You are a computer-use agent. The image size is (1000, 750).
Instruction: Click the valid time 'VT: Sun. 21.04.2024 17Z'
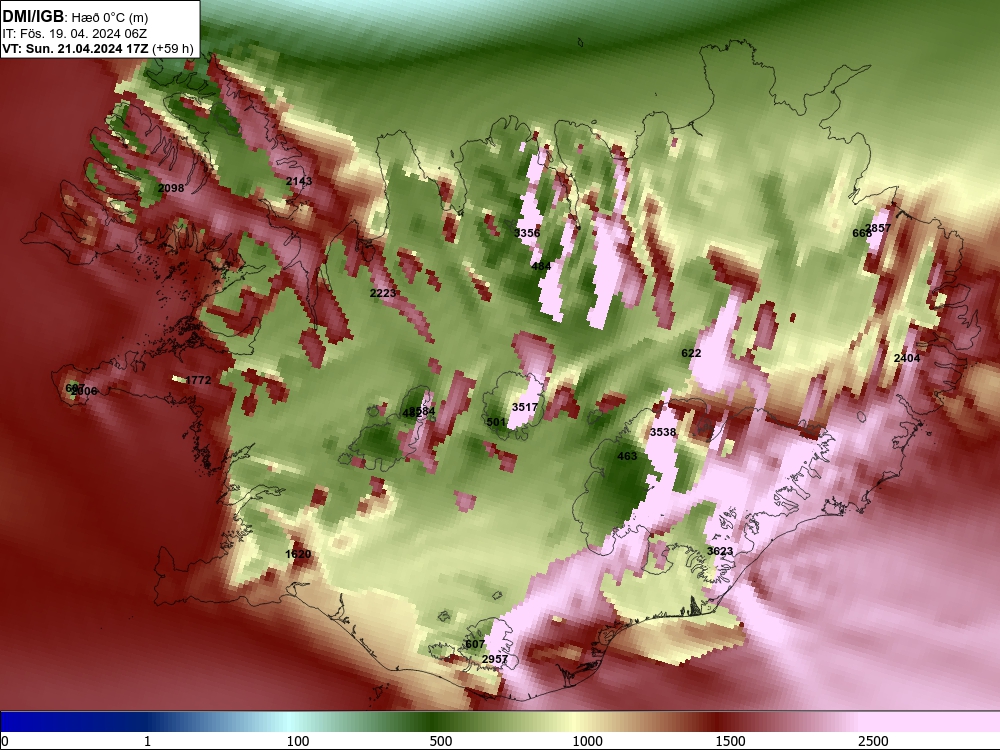(x=75, y=48)
